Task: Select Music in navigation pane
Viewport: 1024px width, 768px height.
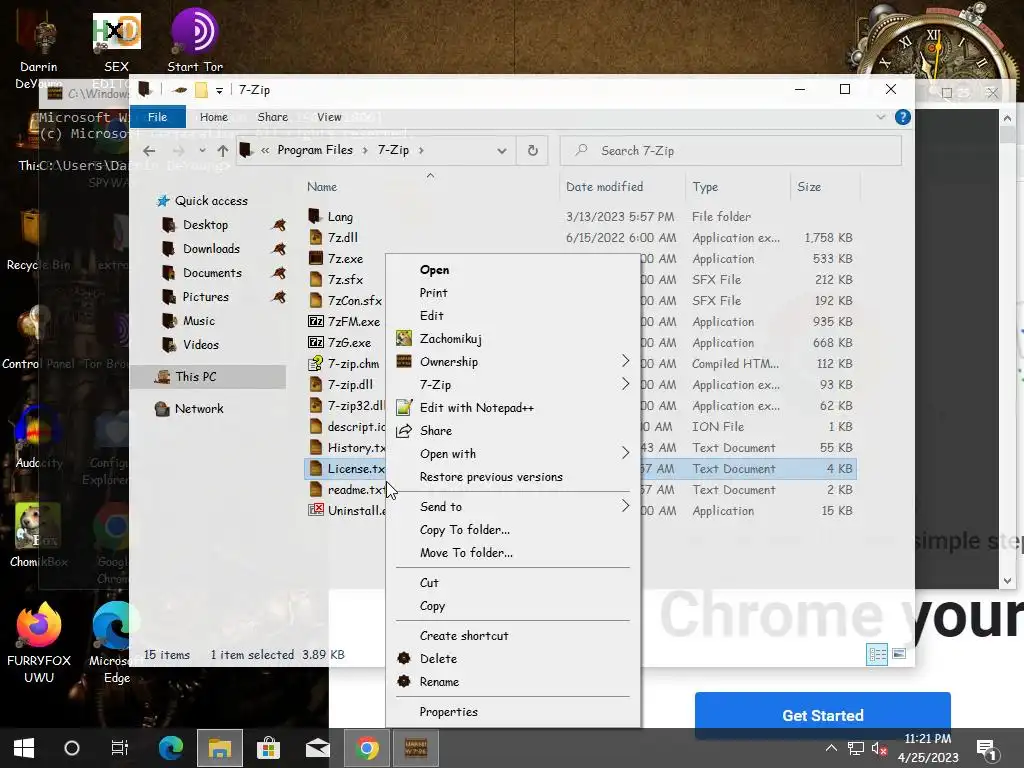Action: [x=199, y=321]
